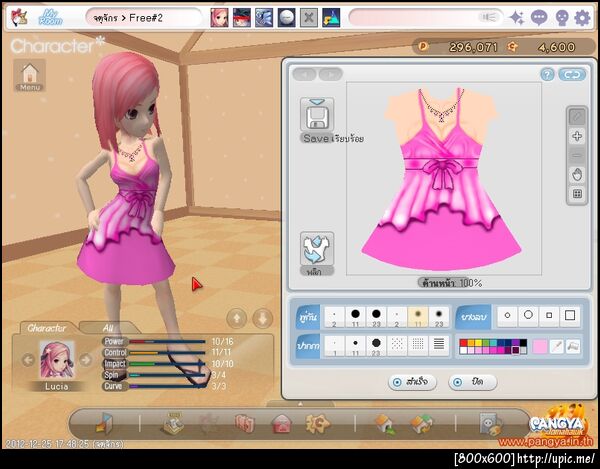Click the down arrow round button
The height and width of the screenshot is (469, 600).
[x=262, y=318]
